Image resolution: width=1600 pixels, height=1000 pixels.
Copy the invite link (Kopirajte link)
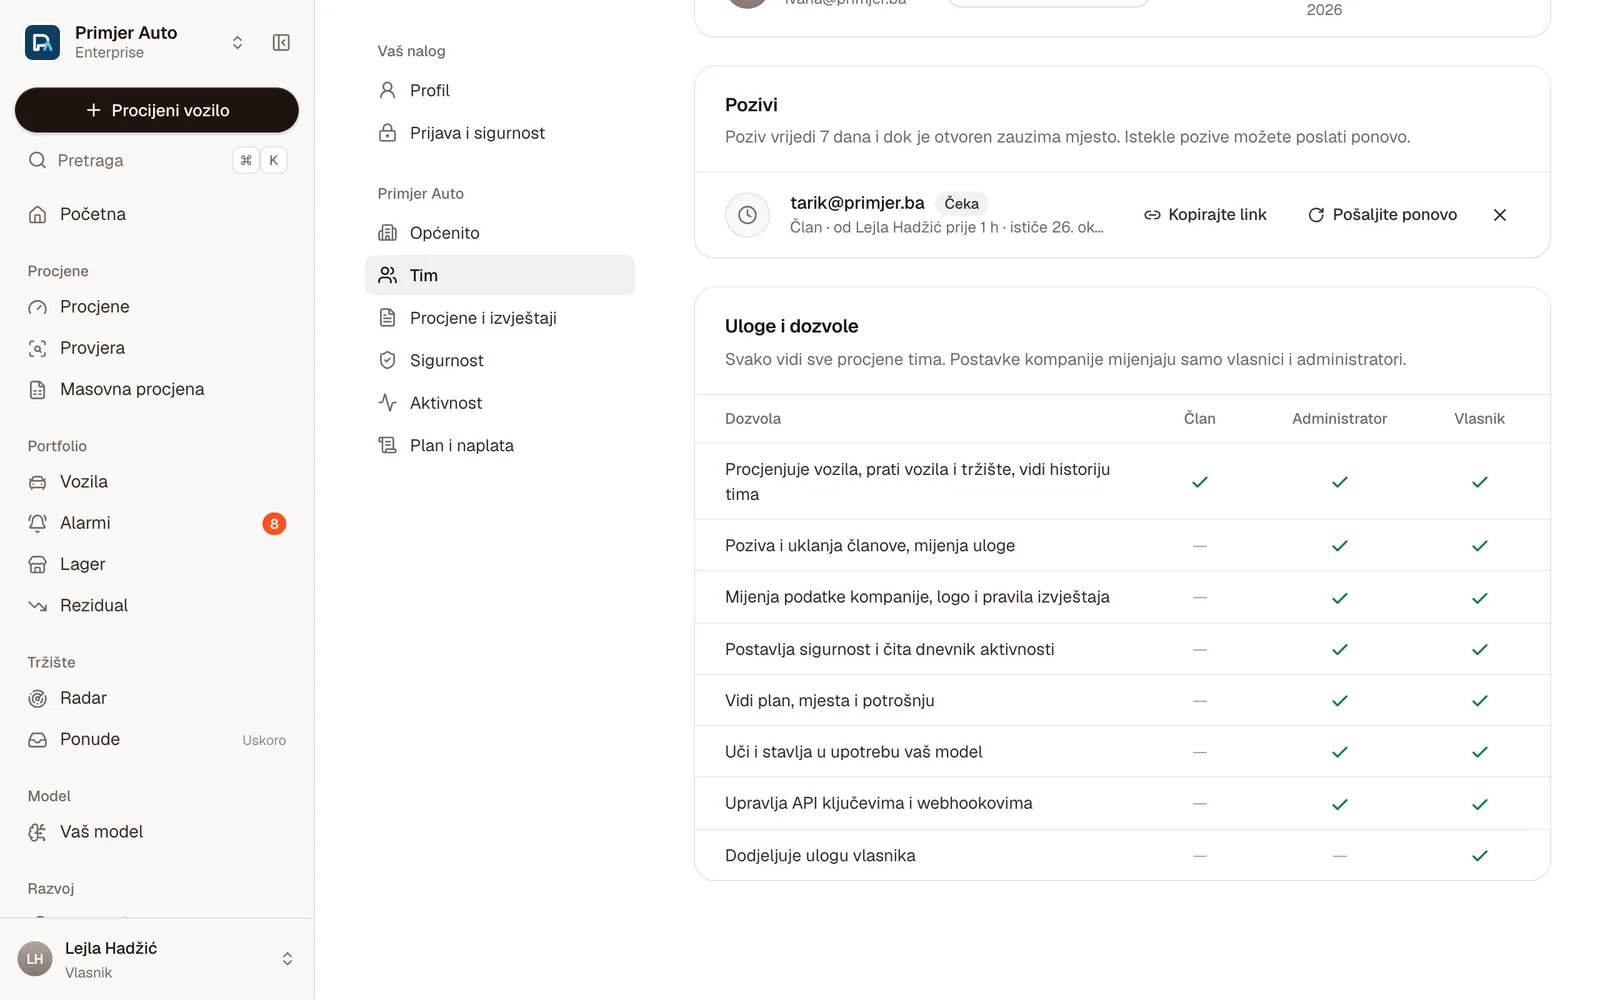coord(1205,215)
